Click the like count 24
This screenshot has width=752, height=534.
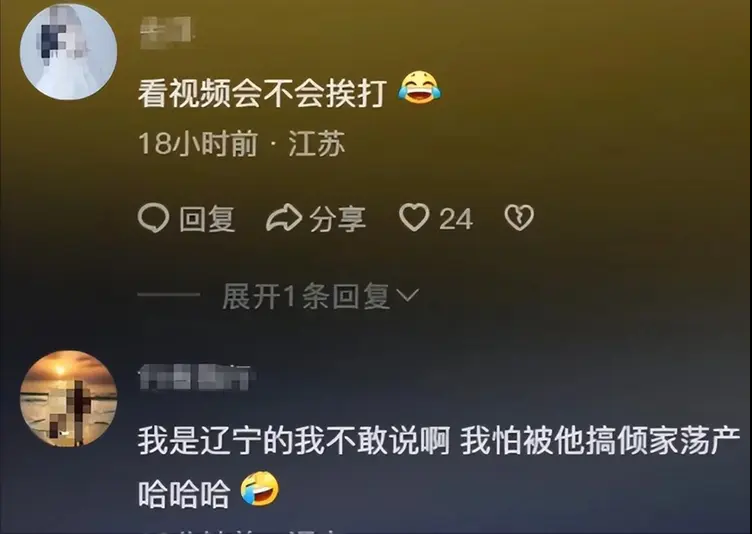456,219
